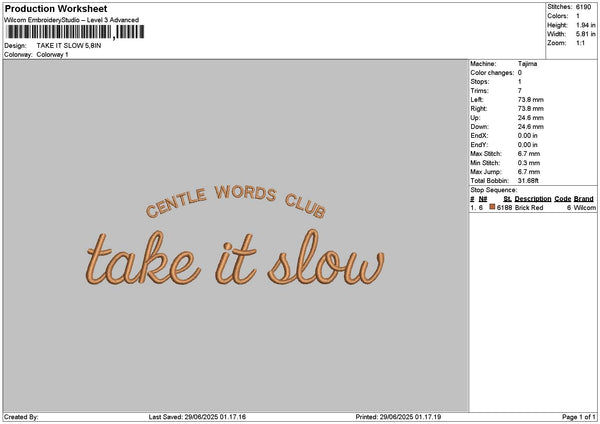Image resolution: width=600 pixels, height=424 pixels.
Task: Click the EndX value 0.00 in
Action: point(528,136)
